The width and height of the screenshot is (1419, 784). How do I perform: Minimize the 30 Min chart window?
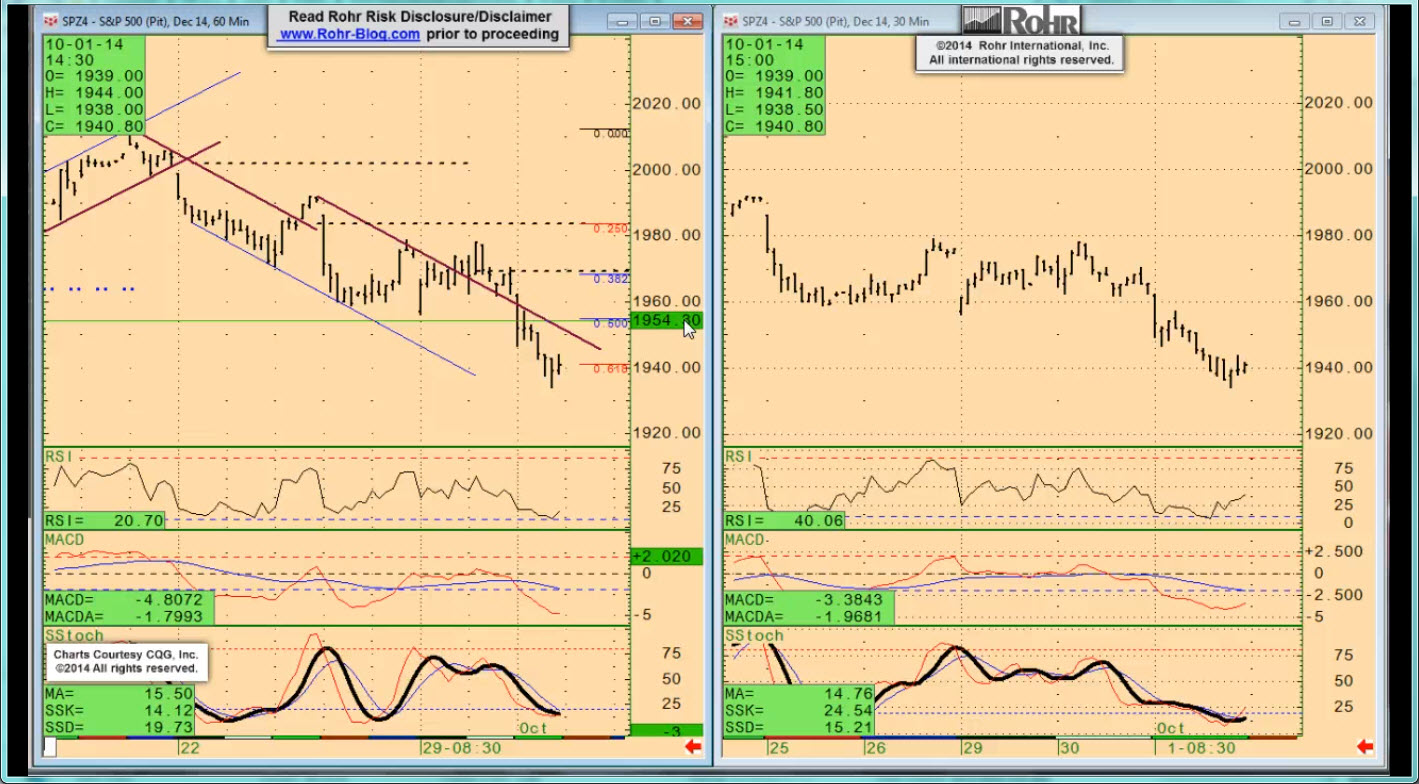pos(1297,21)
